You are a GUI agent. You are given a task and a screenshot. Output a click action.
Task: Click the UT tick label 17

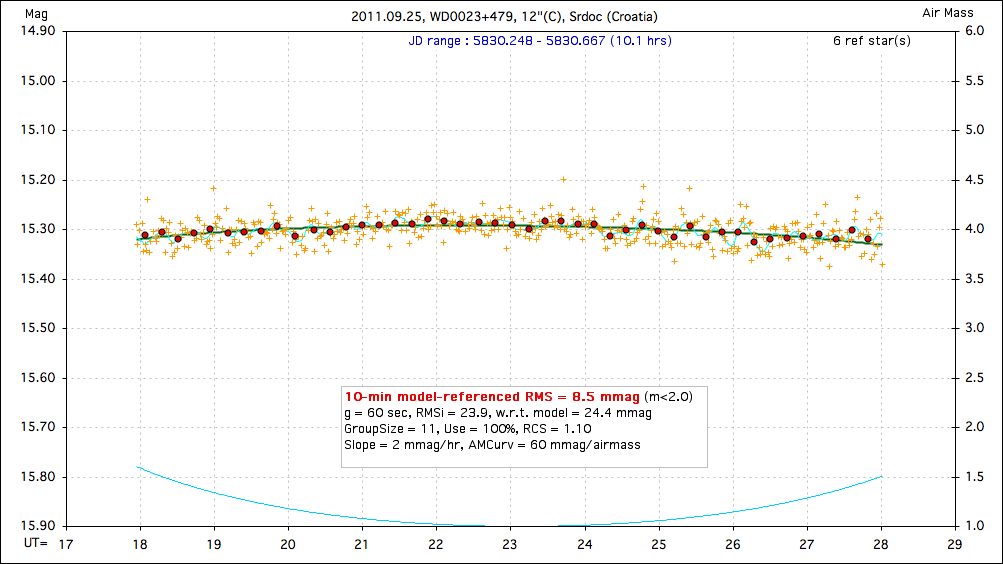coord(65,544)
